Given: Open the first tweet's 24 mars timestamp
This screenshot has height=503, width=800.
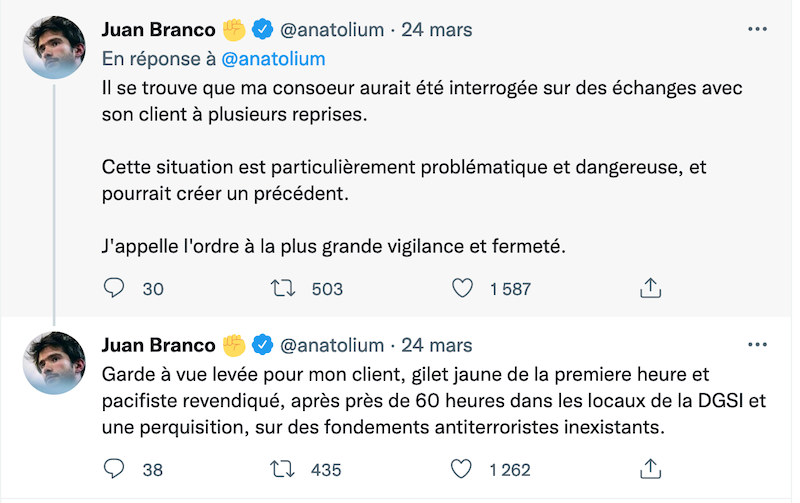Looking at the screenshot, I should click(436, 30).
